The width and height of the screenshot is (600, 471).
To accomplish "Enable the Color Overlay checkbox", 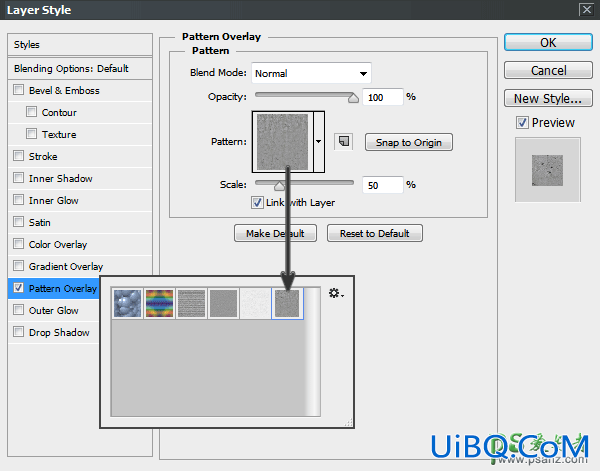I will (x=18, y=244).
